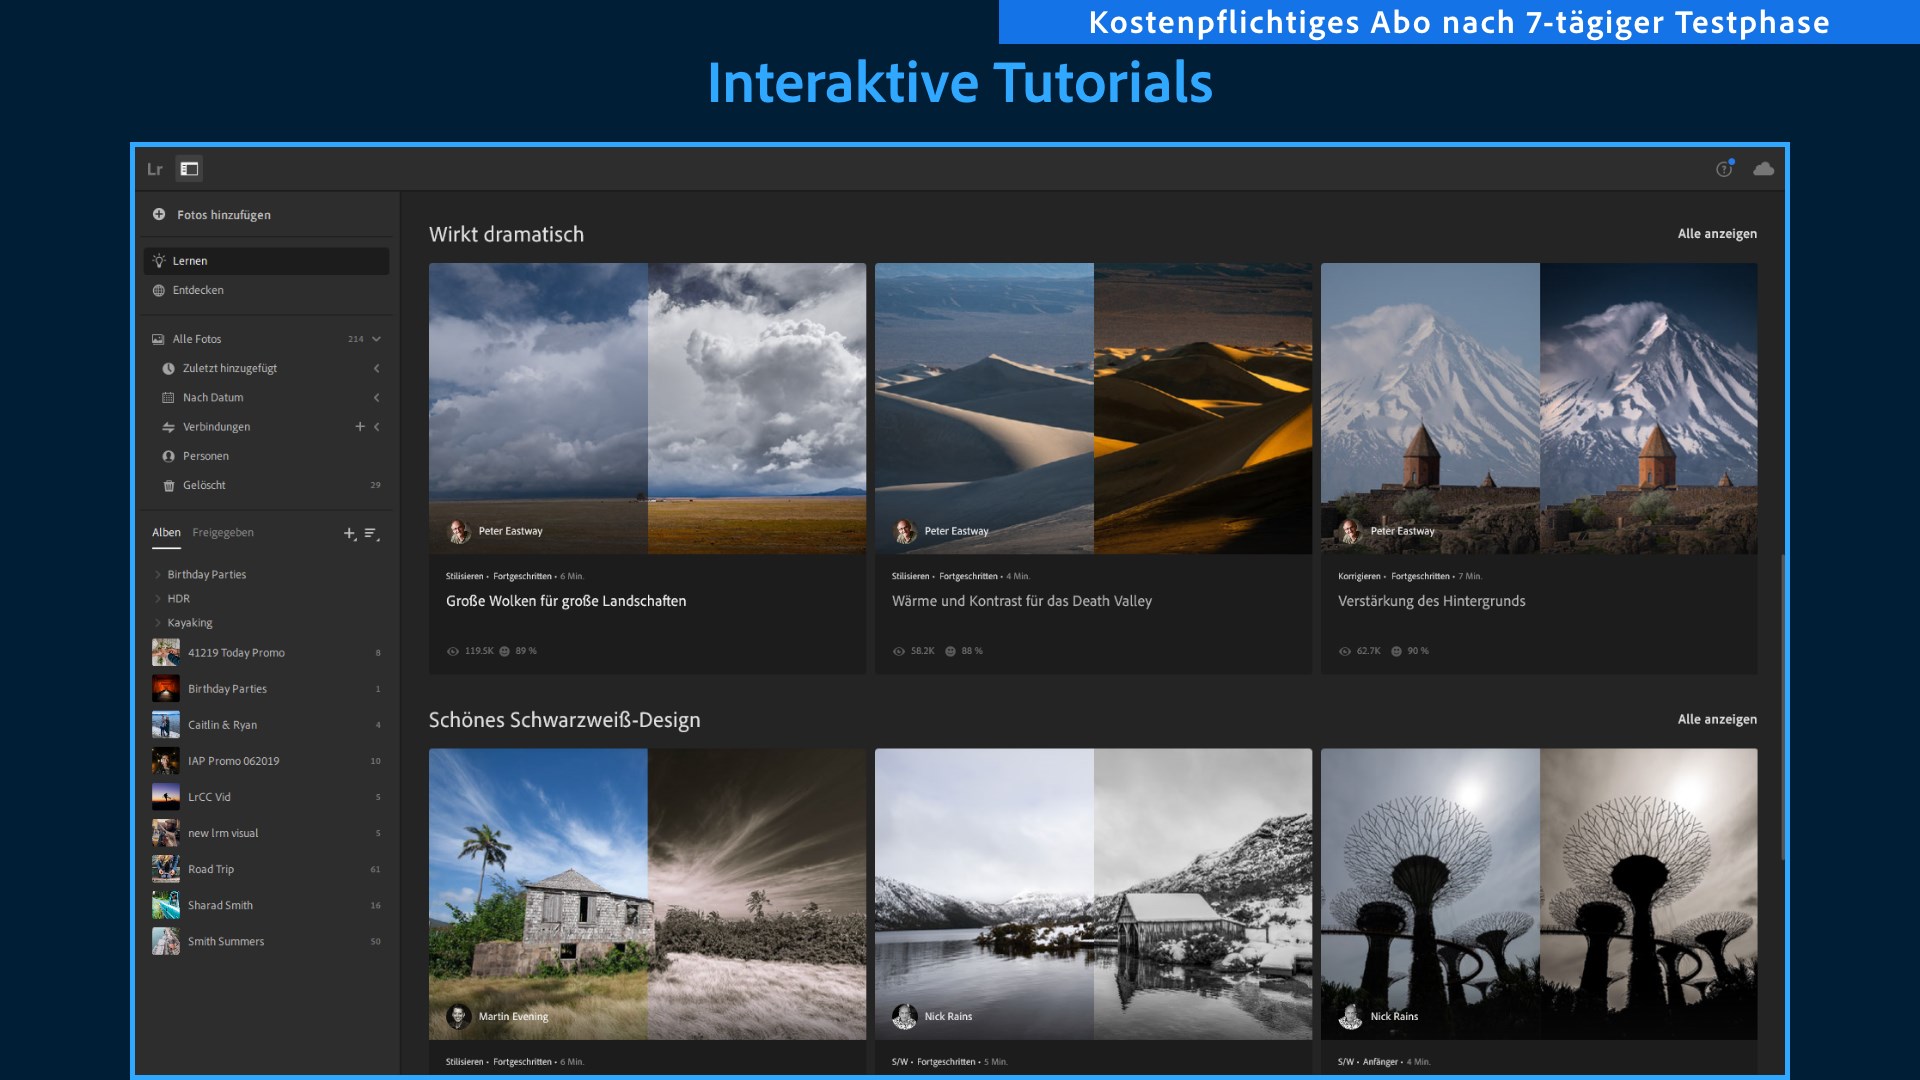Click the vertical scrollbar of tutorials
Screen dimensions: 1920x1080
coord(1782,705)
